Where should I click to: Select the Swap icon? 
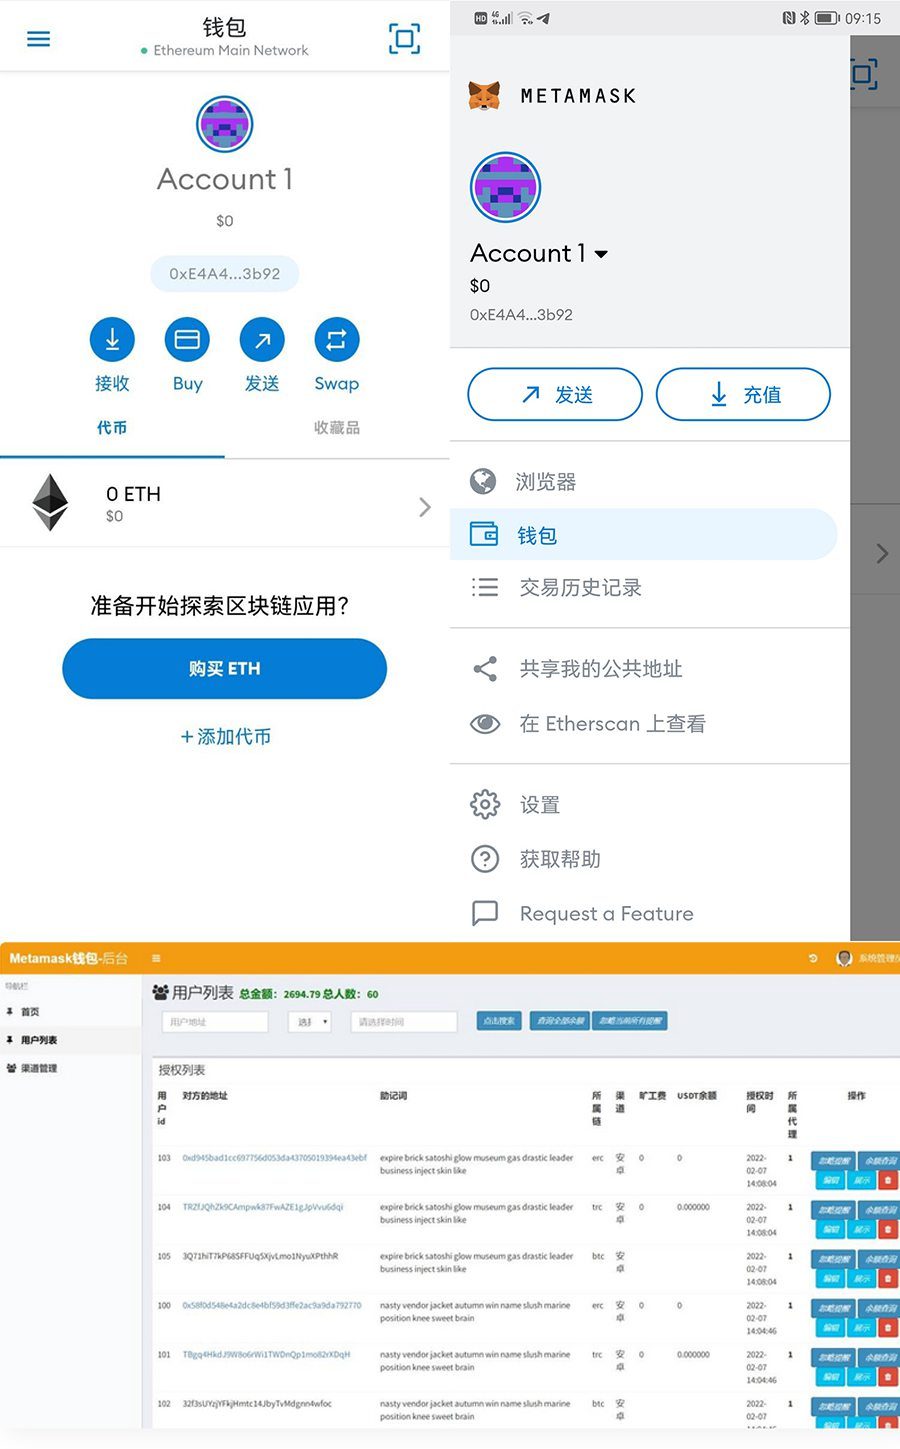click(336, 340)
